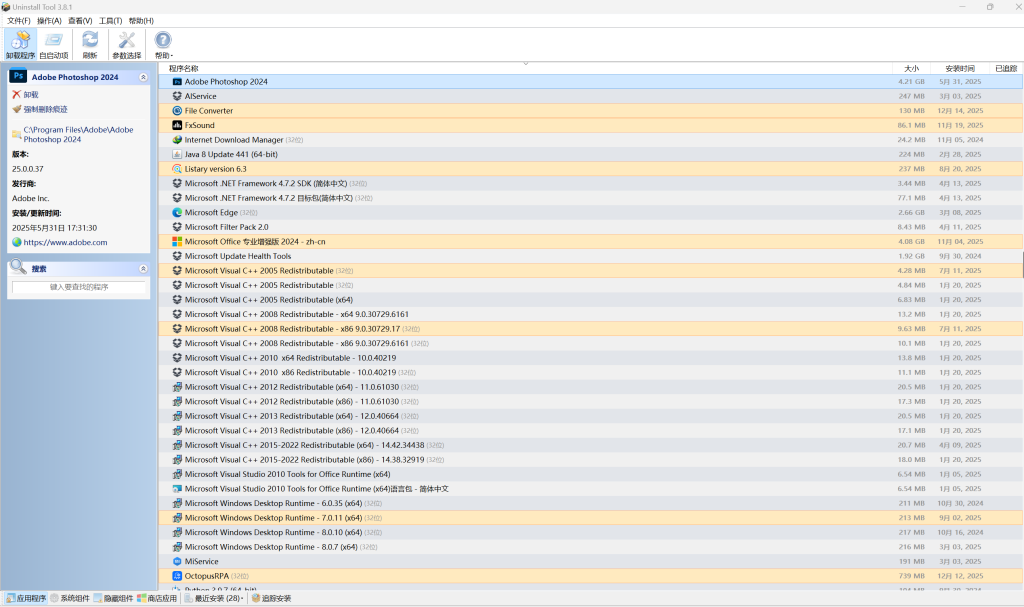1024x607 pixels.
Task: Click the 刷新 refresh toolbar icon
Action: click(90, 44)
